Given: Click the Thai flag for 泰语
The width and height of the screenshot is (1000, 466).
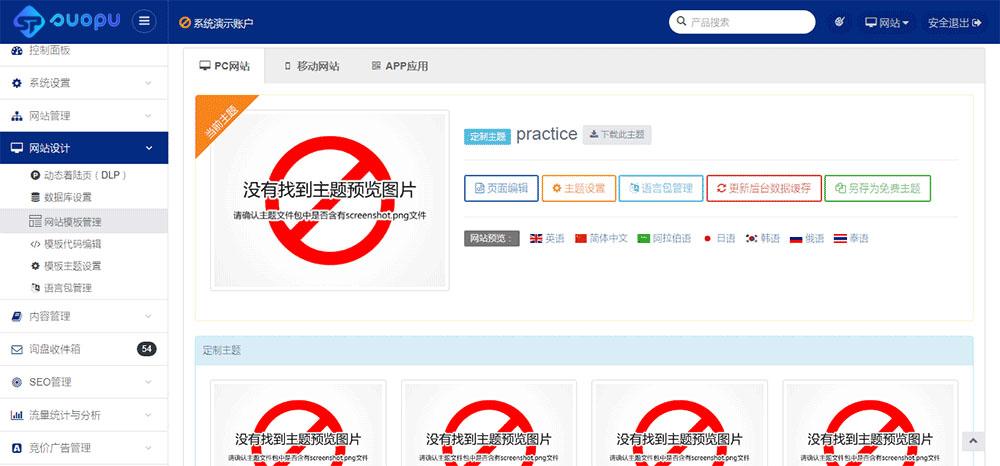Looking at the screenshot, I should tap(840, 238).
